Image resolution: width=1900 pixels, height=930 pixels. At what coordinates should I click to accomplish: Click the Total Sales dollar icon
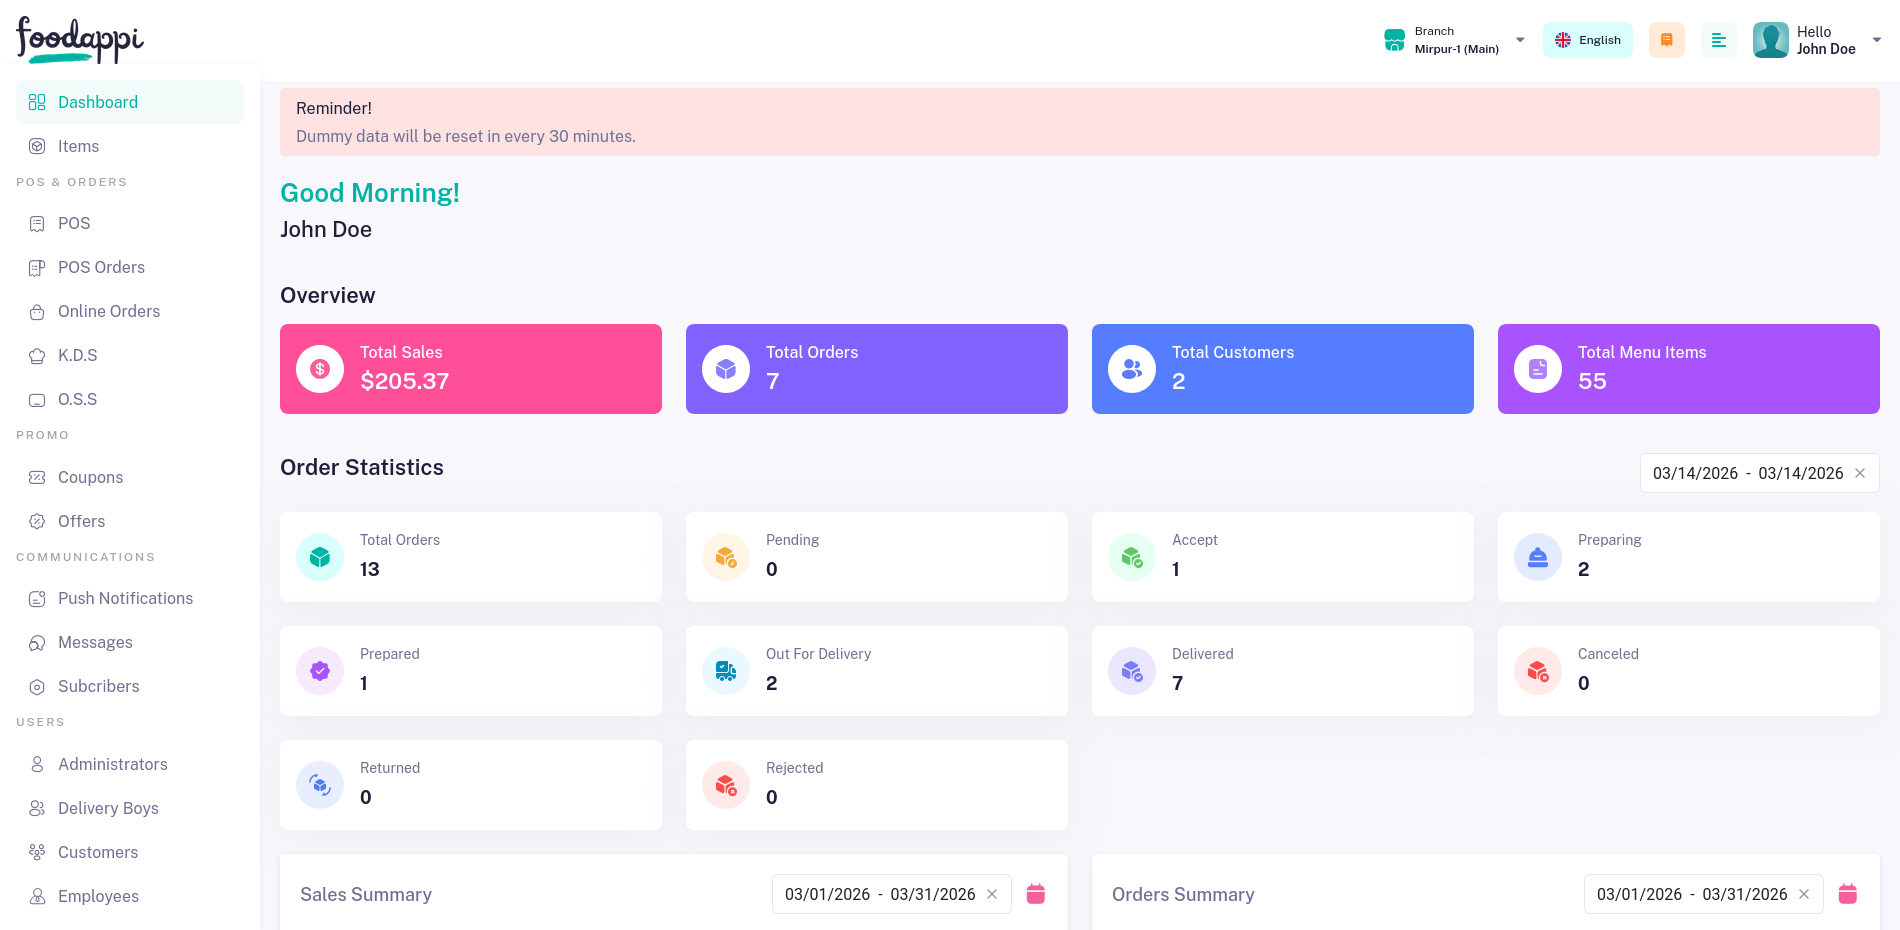[x=320, y=369]
